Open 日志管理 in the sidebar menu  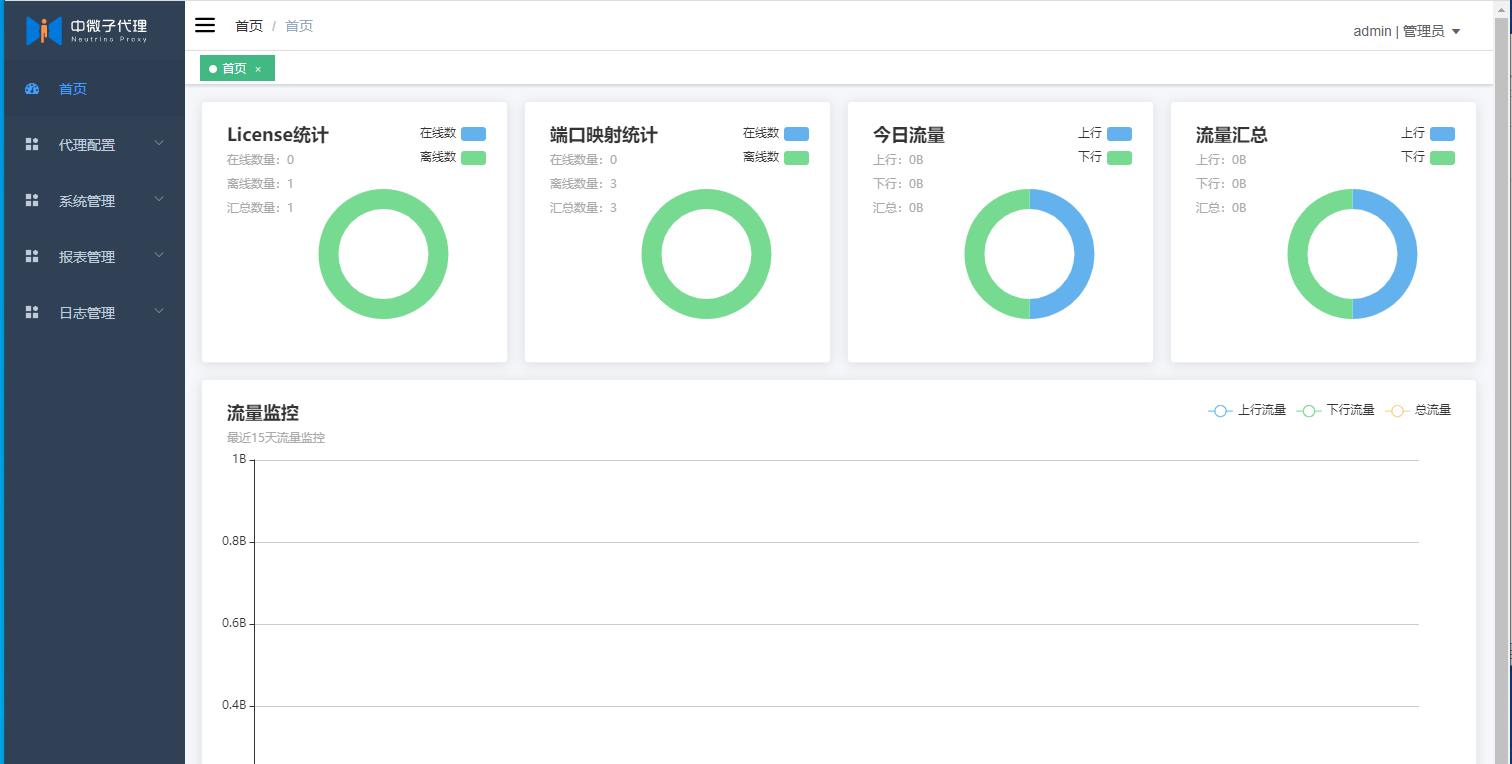pos(87,313)
